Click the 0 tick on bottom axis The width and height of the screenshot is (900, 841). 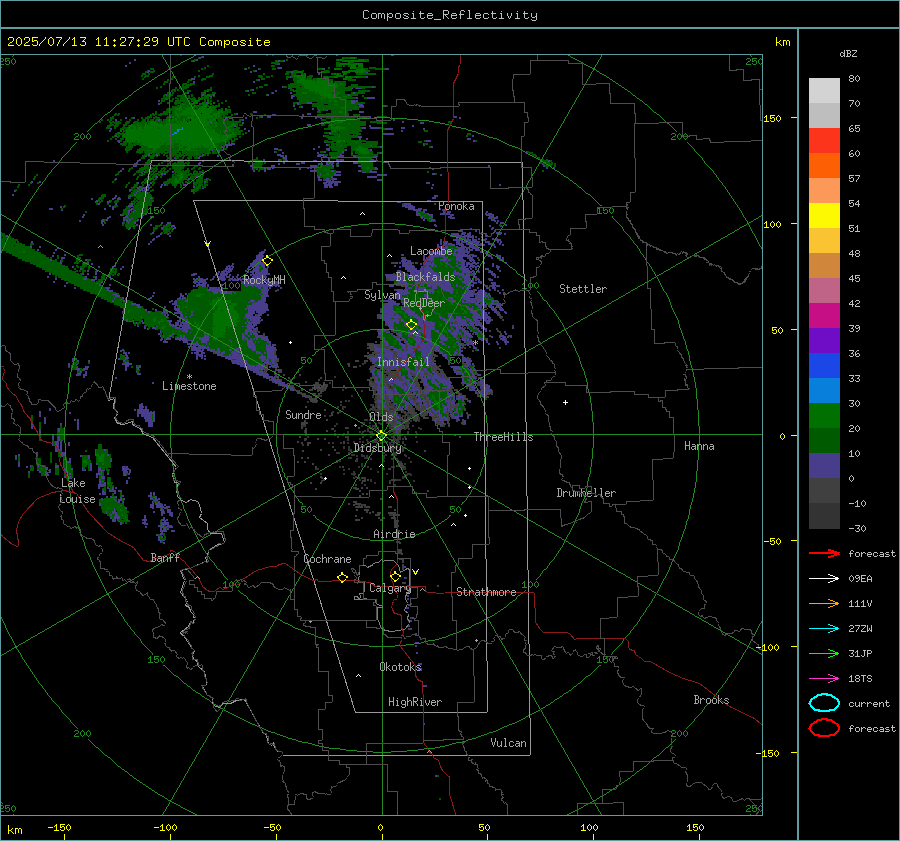[380, 827]
